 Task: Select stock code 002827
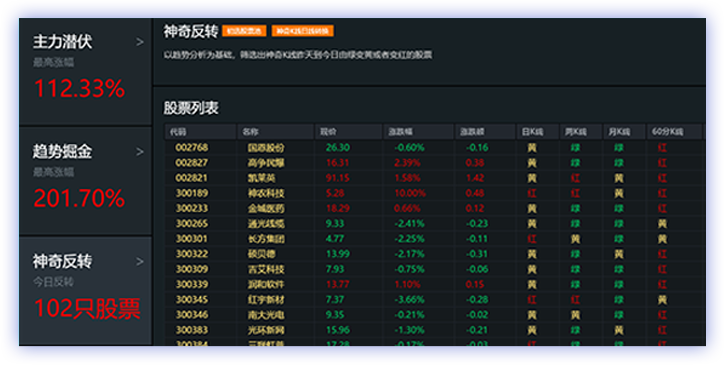point(192,163)
